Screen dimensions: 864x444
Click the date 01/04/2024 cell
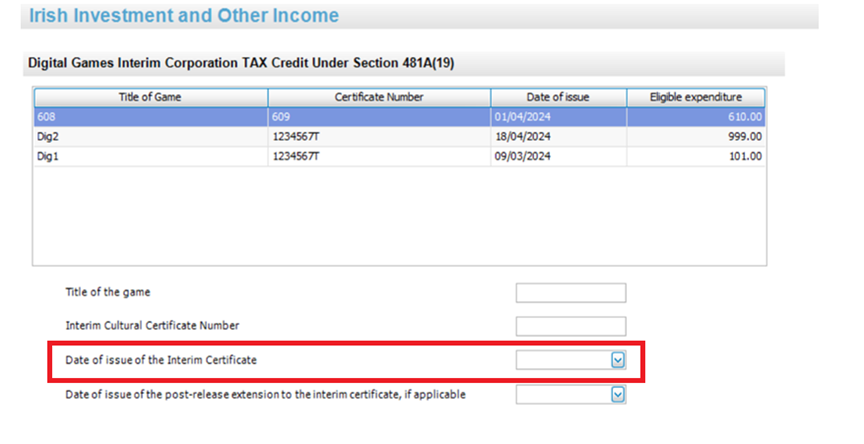point(558,117)
